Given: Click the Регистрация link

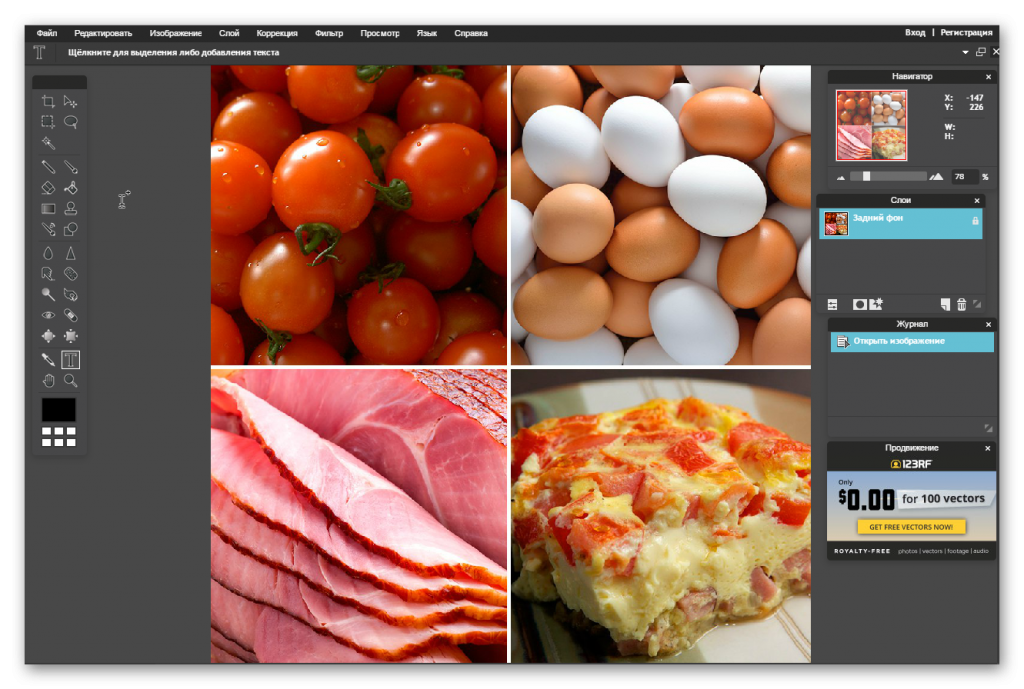Looking at the screenshot, I should 966,32.
